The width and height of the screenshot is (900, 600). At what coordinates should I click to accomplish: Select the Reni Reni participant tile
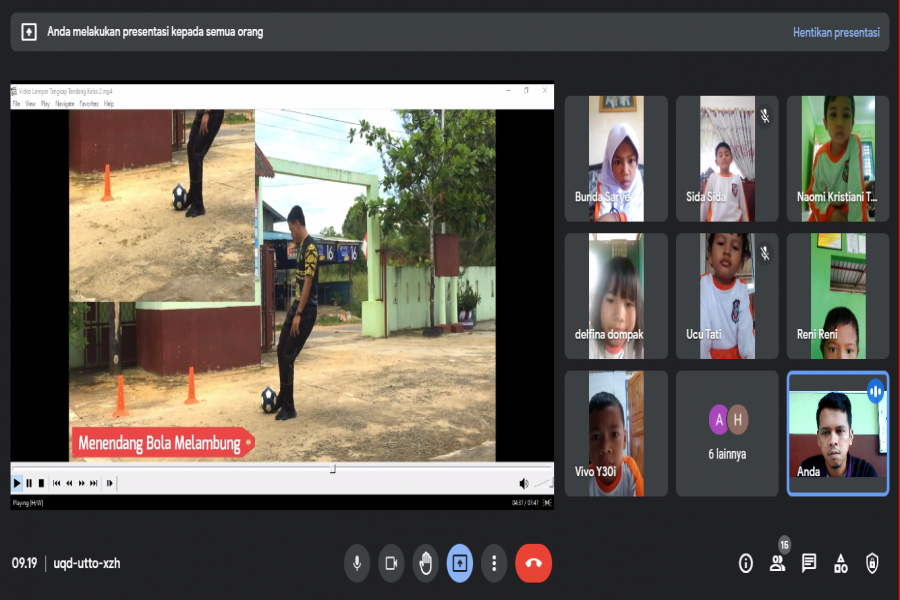click(x=838, y=296)
